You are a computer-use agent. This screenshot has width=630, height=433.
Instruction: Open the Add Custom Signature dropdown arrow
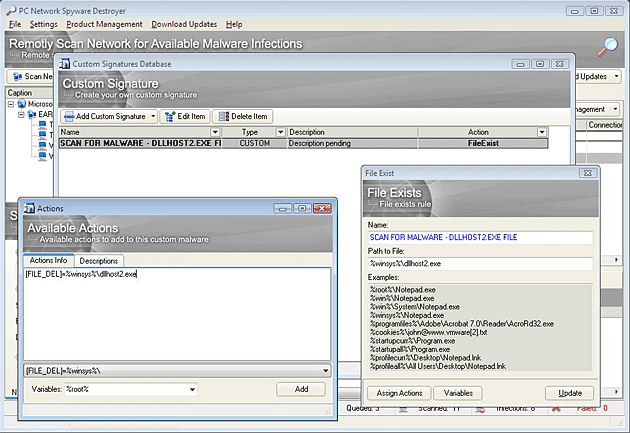[153, 117]
